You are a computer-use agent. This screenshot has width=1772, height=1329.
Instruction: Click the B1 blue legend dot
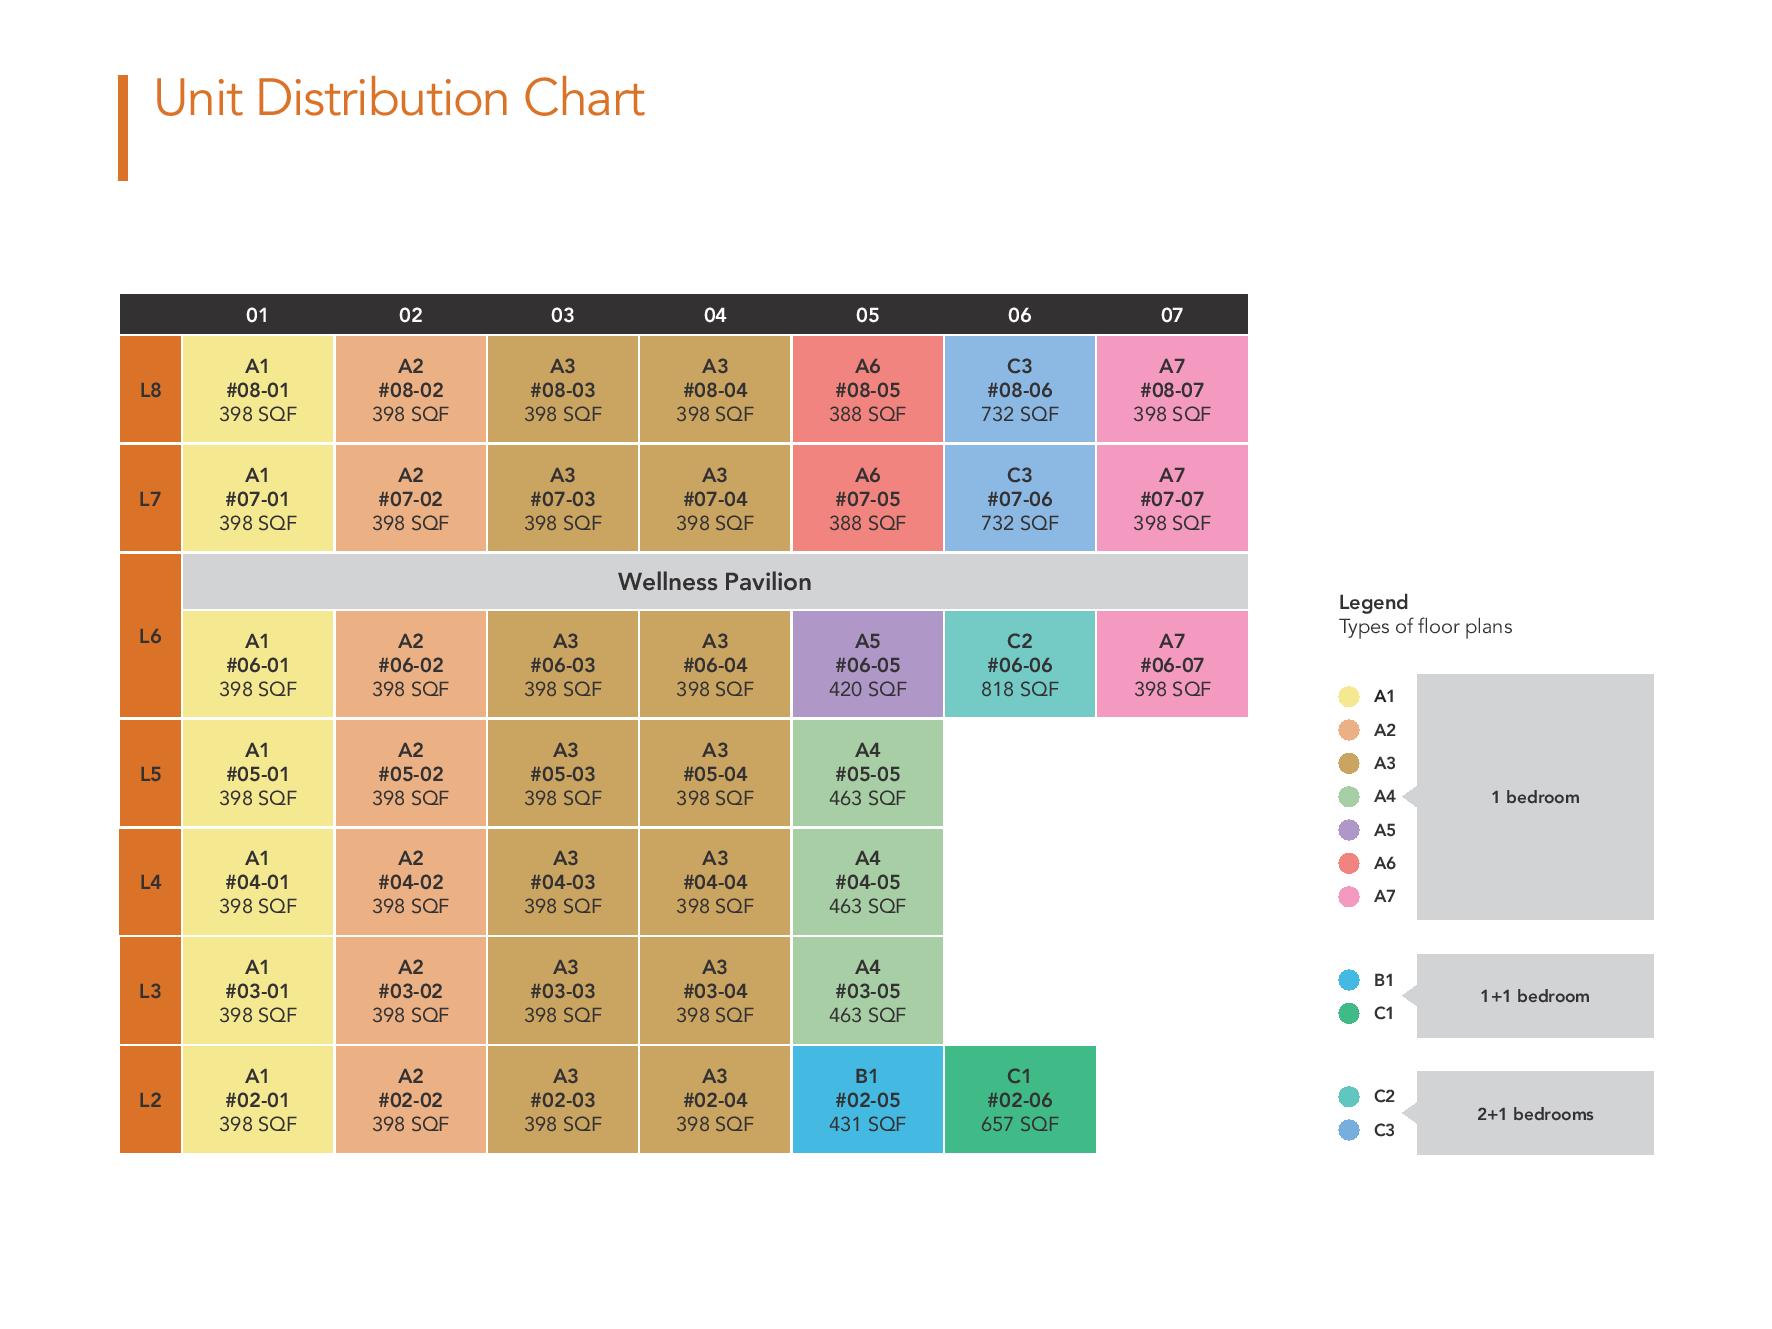point(1349,980)
